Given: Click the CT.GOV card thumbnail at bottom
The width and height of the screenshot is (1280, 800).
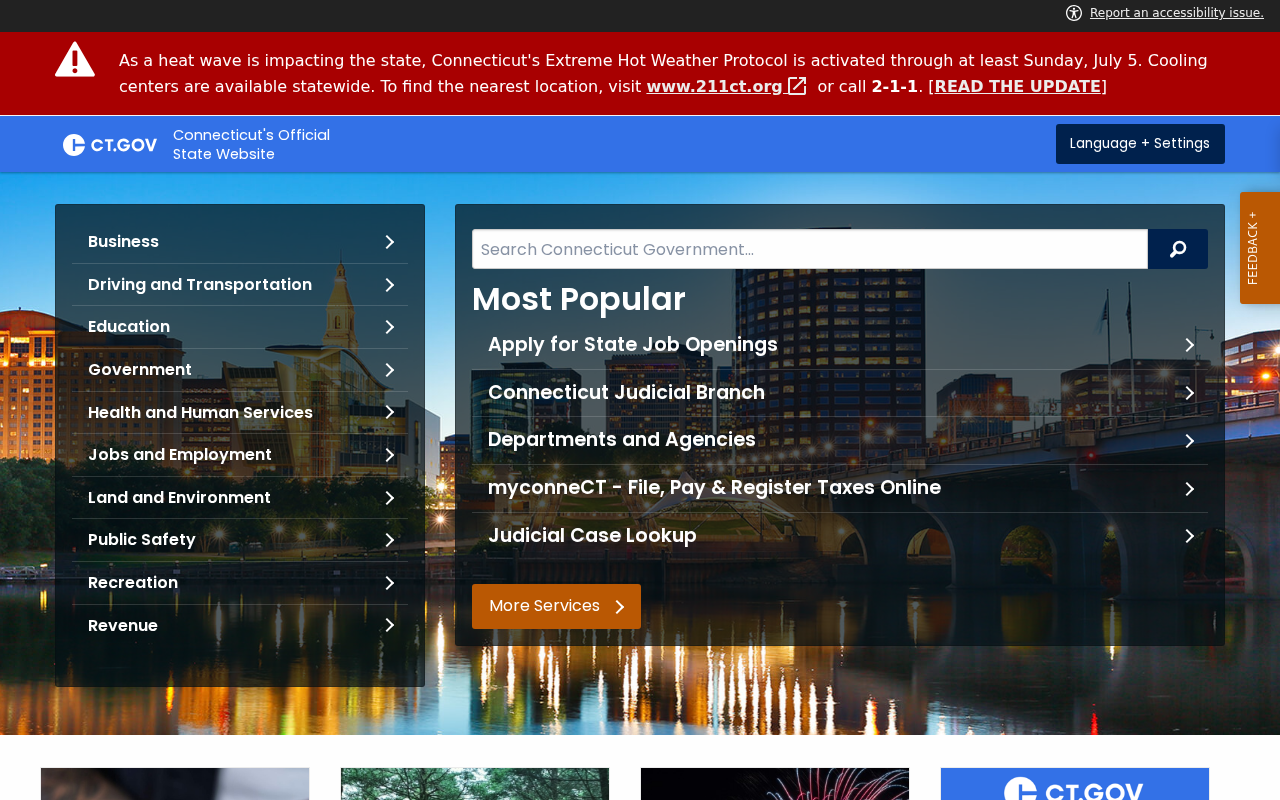Looking at the screenshot, I should tap(1075, 784).
